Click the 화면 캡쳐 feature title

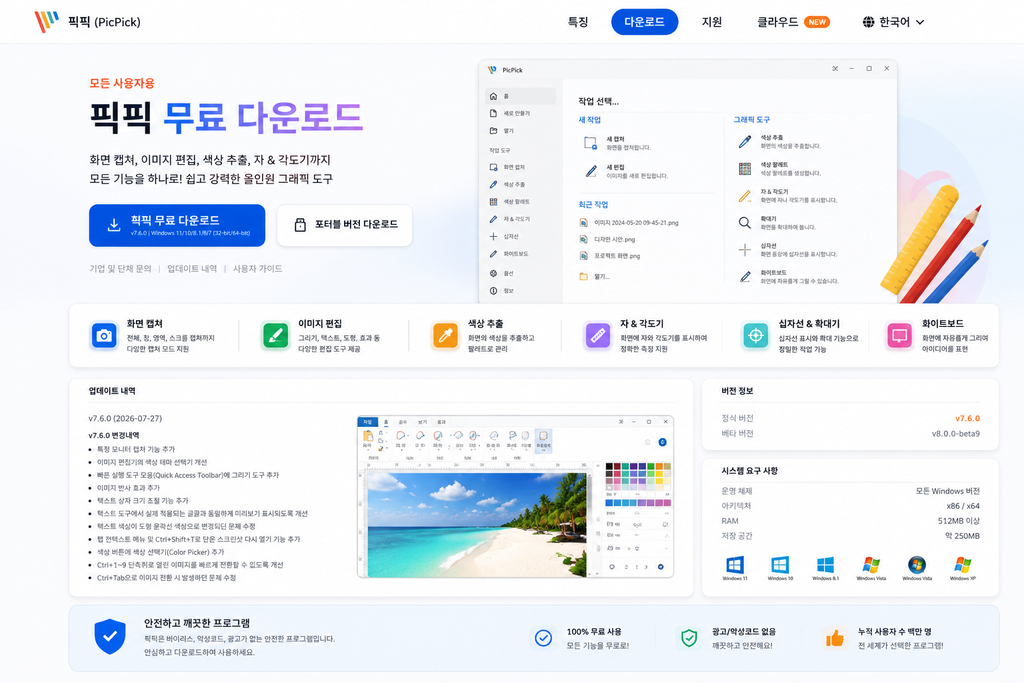pyautogui.click(x=144, y=323)
